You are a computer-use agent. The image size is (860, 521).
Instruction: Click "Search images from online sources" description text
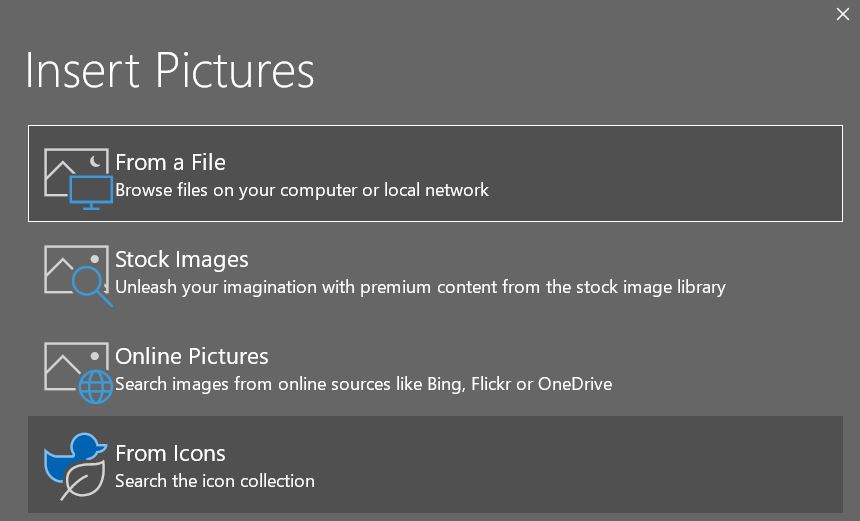pyautogui.click(x=363, y=384)
